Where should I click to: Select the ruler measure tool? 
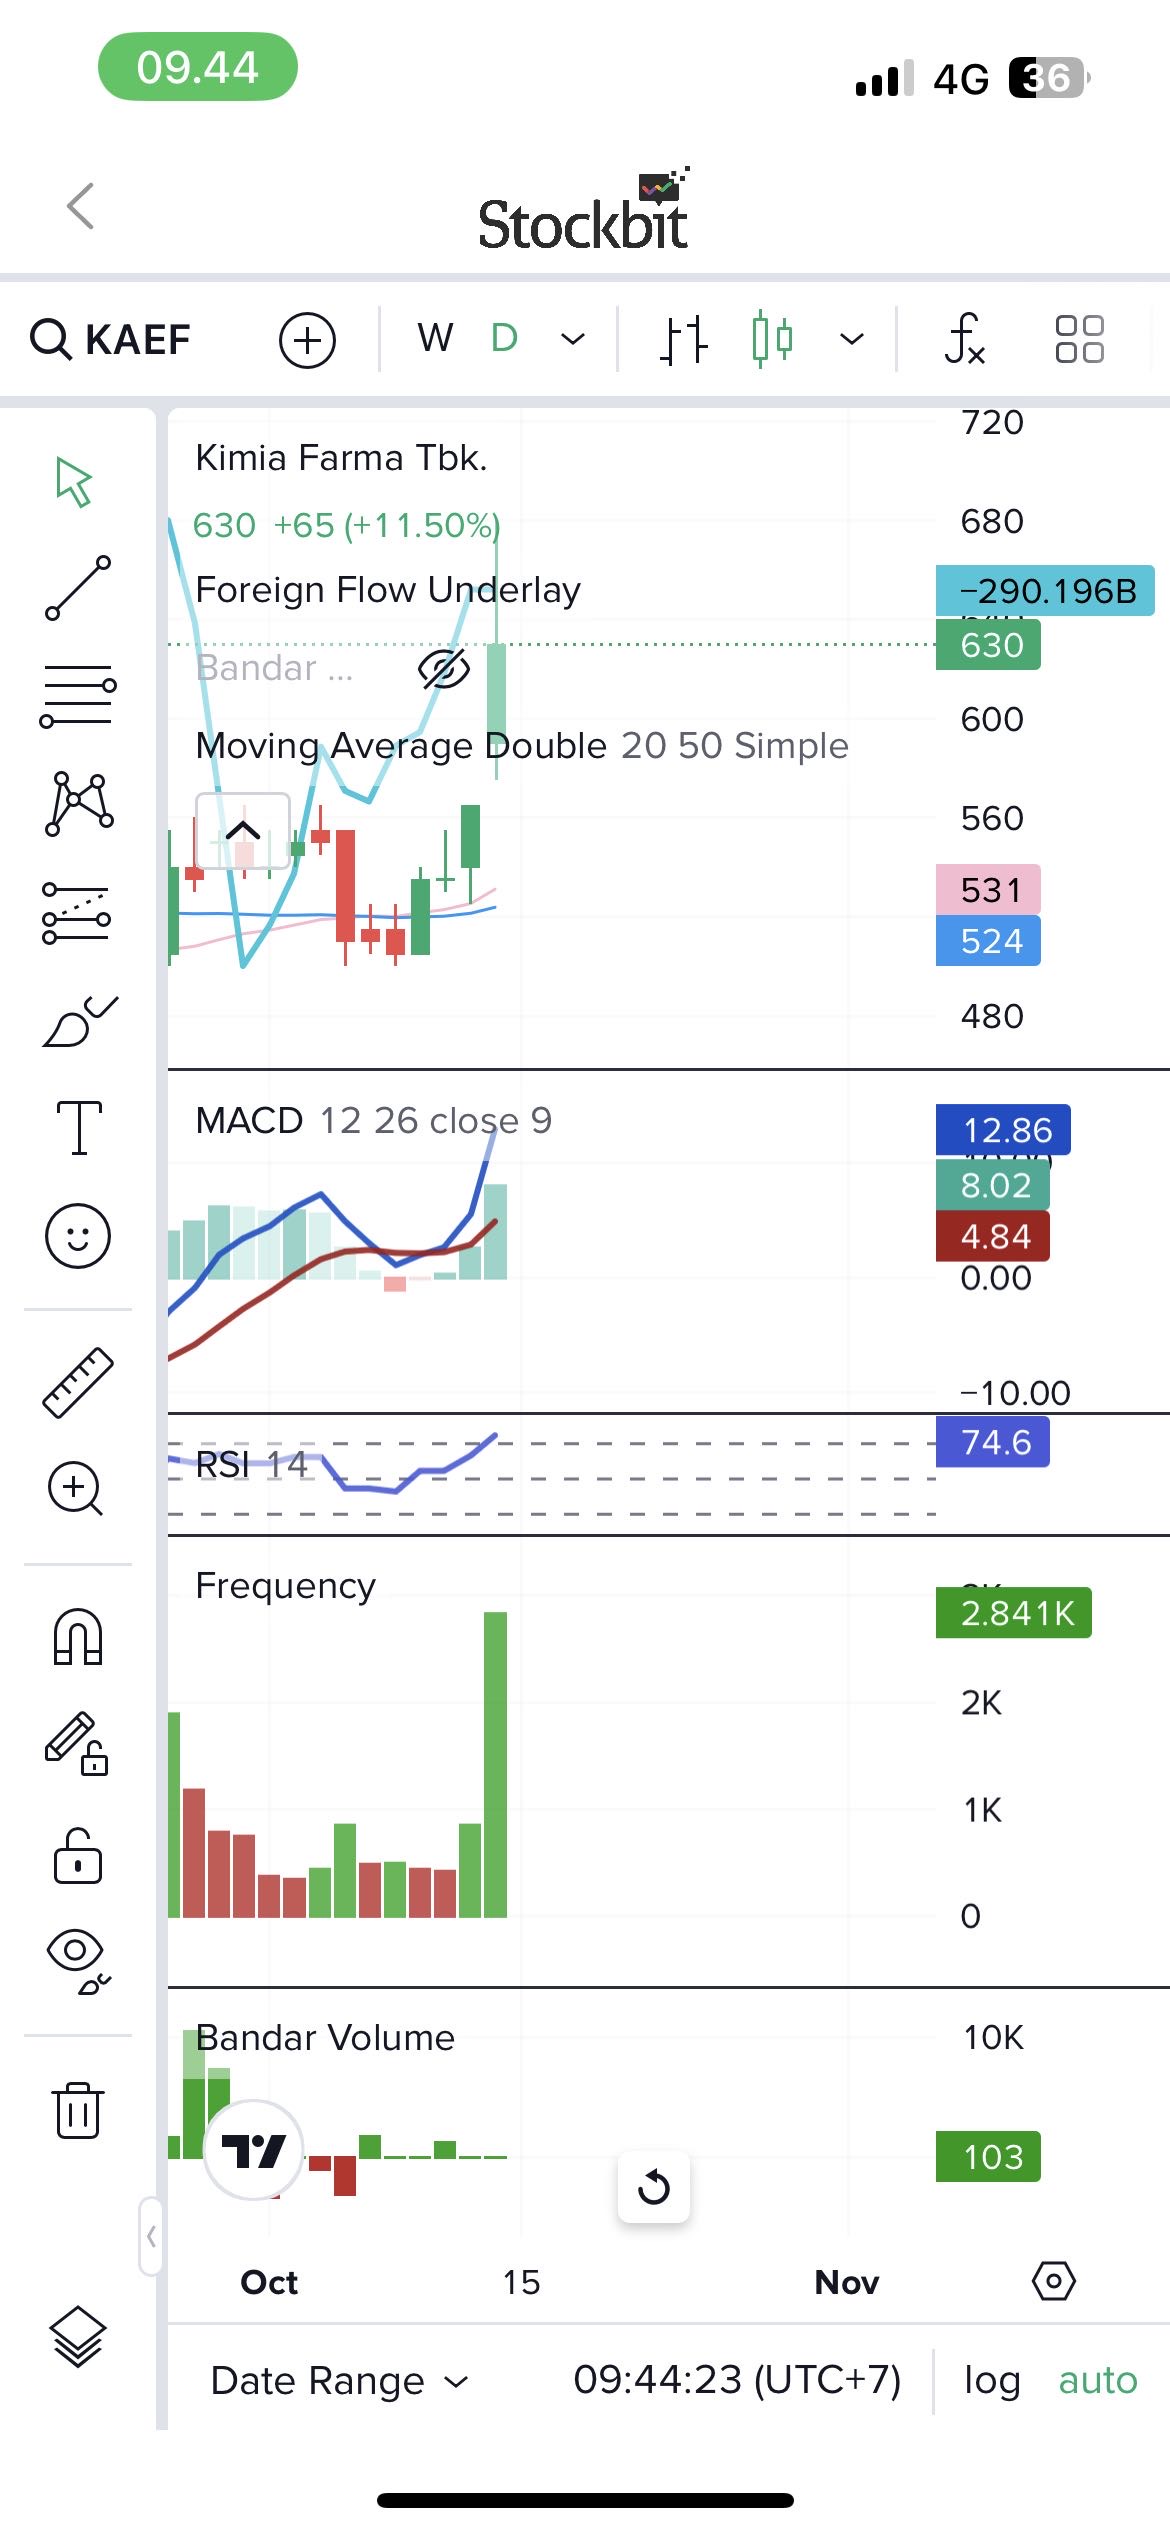[x=78, y=1382]
